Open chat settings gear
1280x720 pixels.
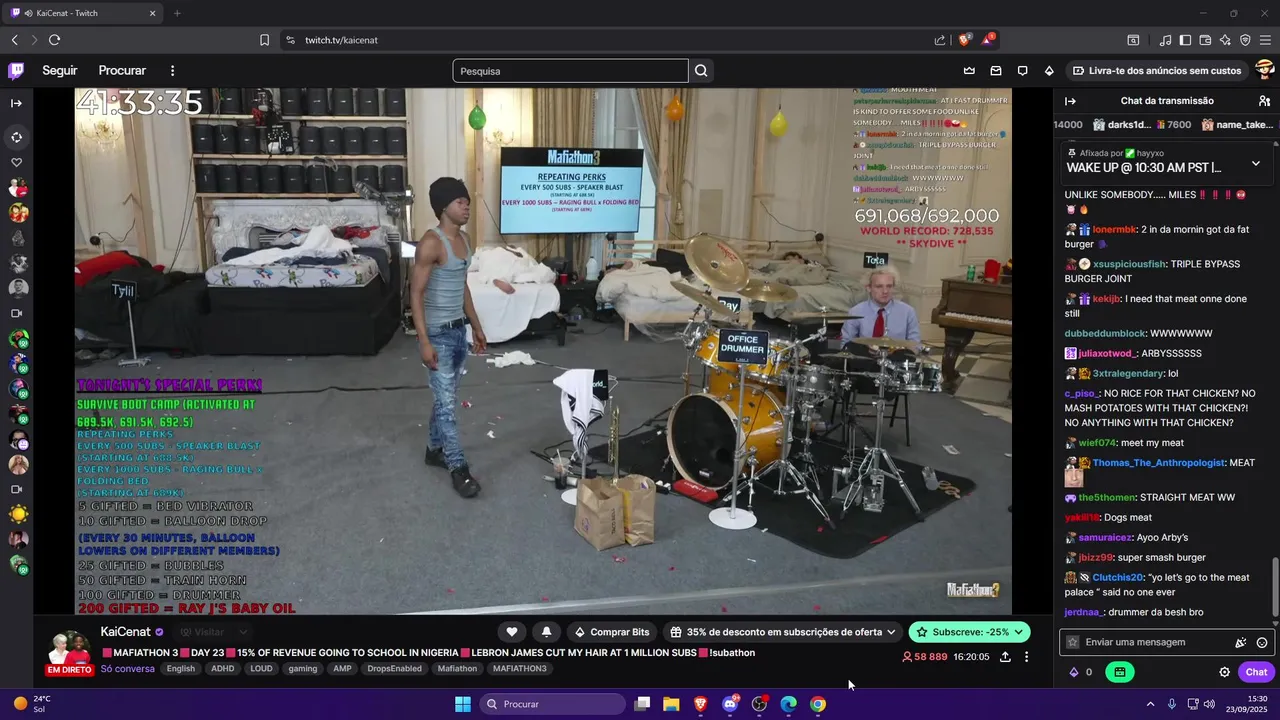tap(1224, 672)
